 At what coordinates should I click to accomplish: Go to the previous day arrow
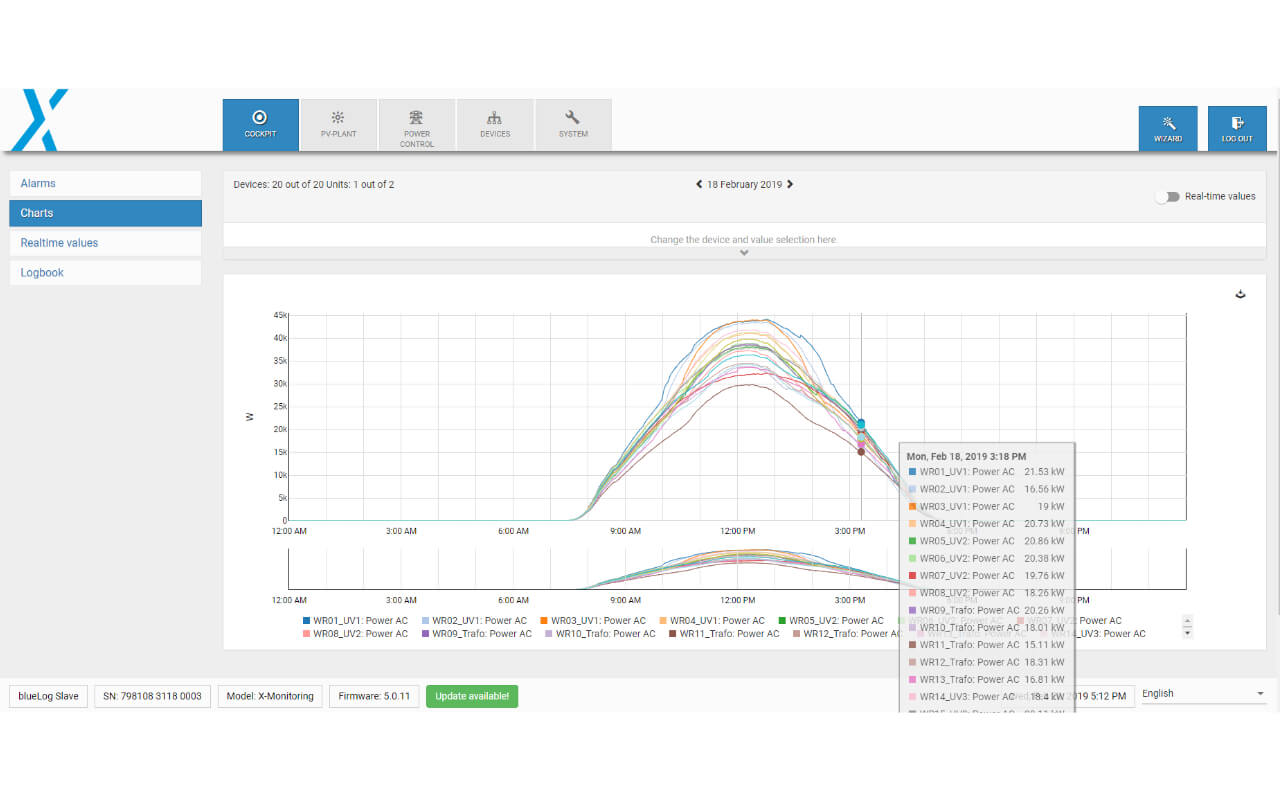[699, 184]
